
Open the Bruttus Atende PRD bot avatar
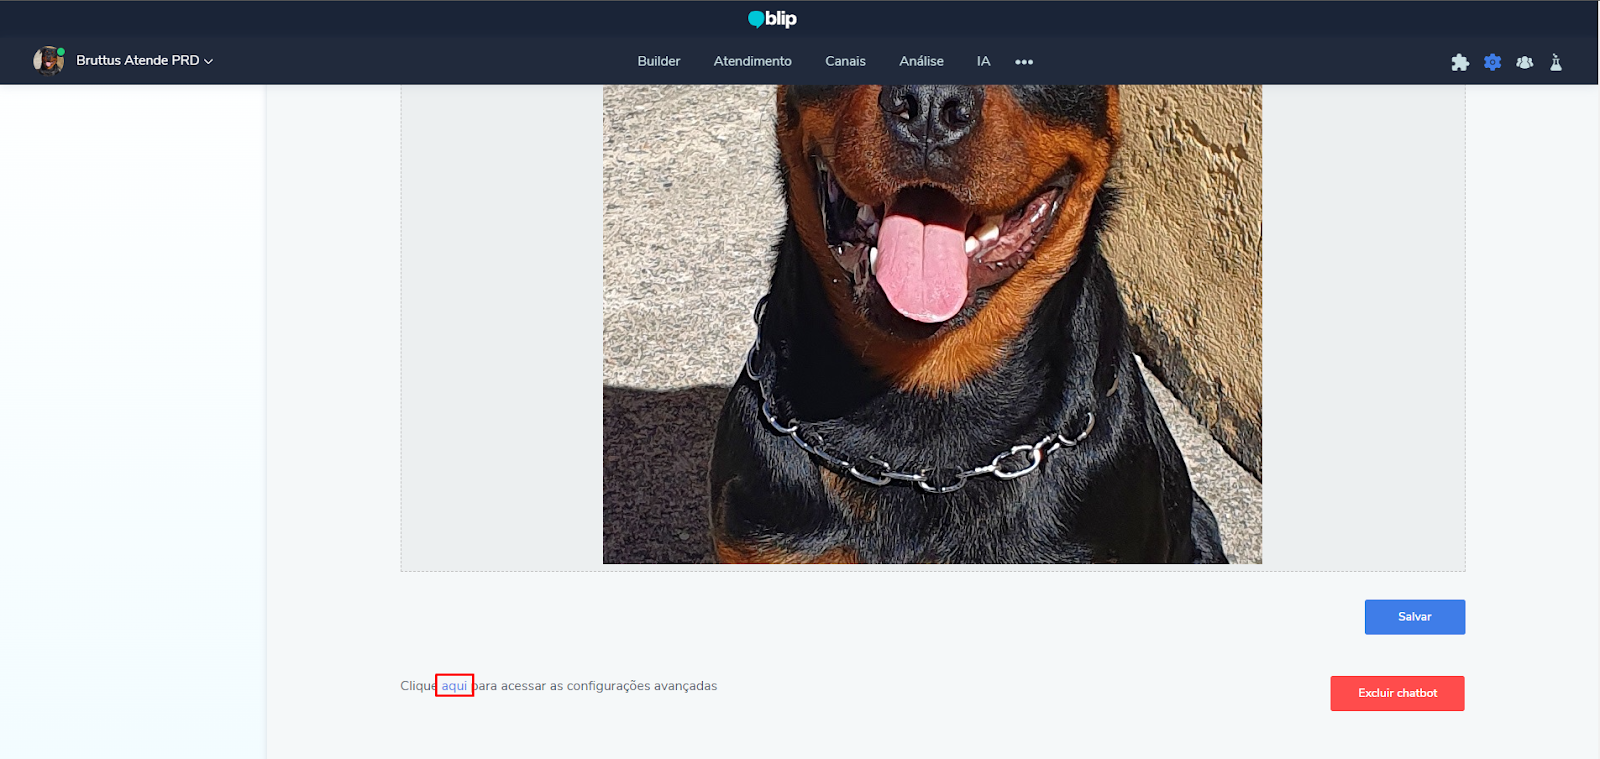48,61
